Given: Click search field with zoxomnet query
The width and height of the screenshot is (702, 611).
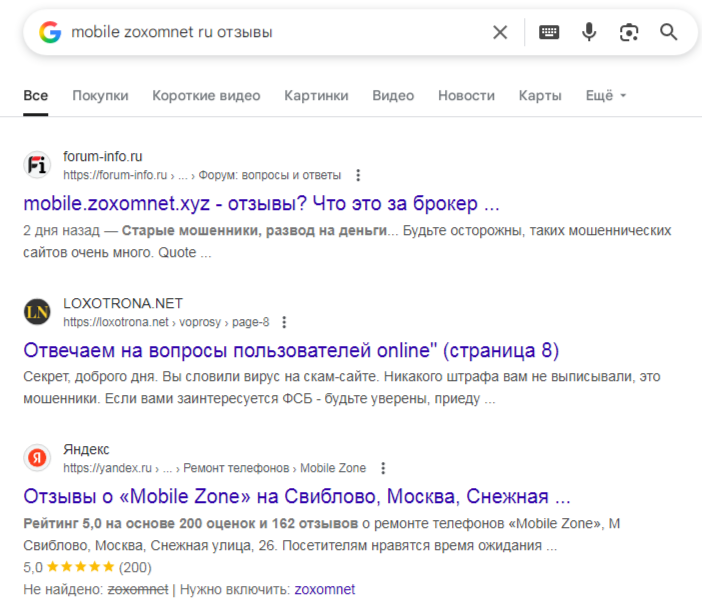Looking at the screenshot, I should 278,32.
